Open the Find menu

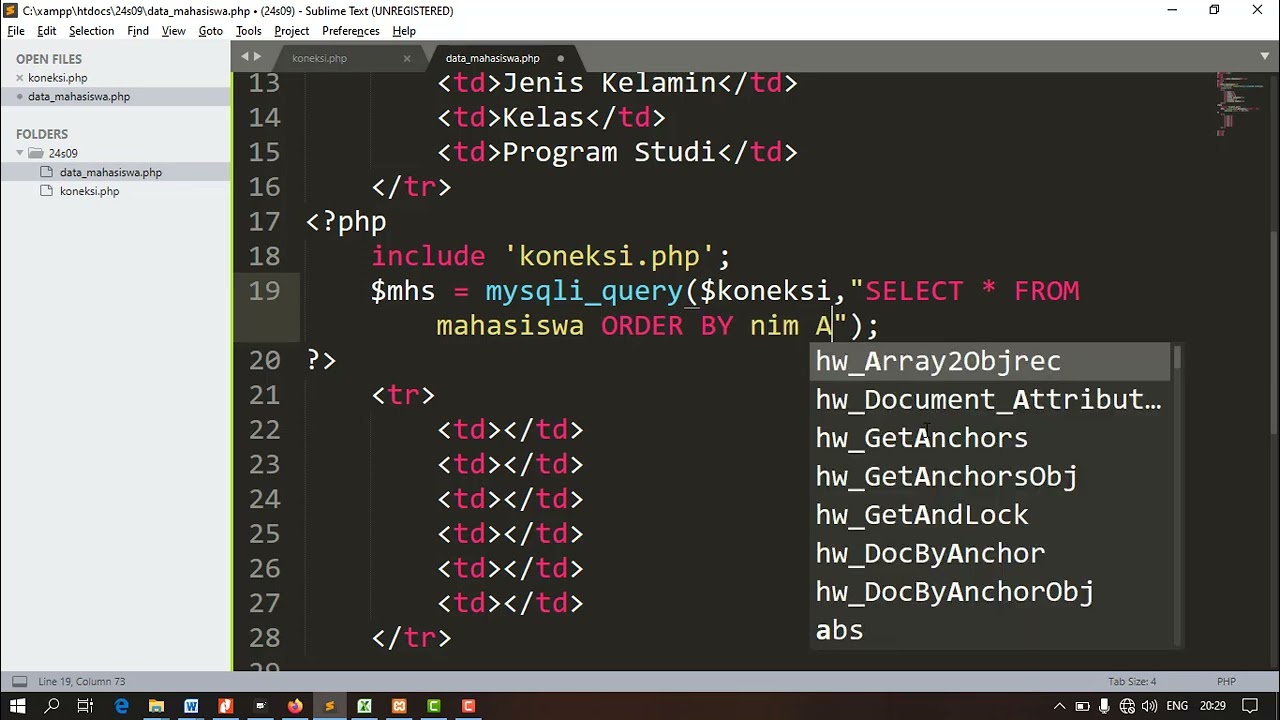138,31
